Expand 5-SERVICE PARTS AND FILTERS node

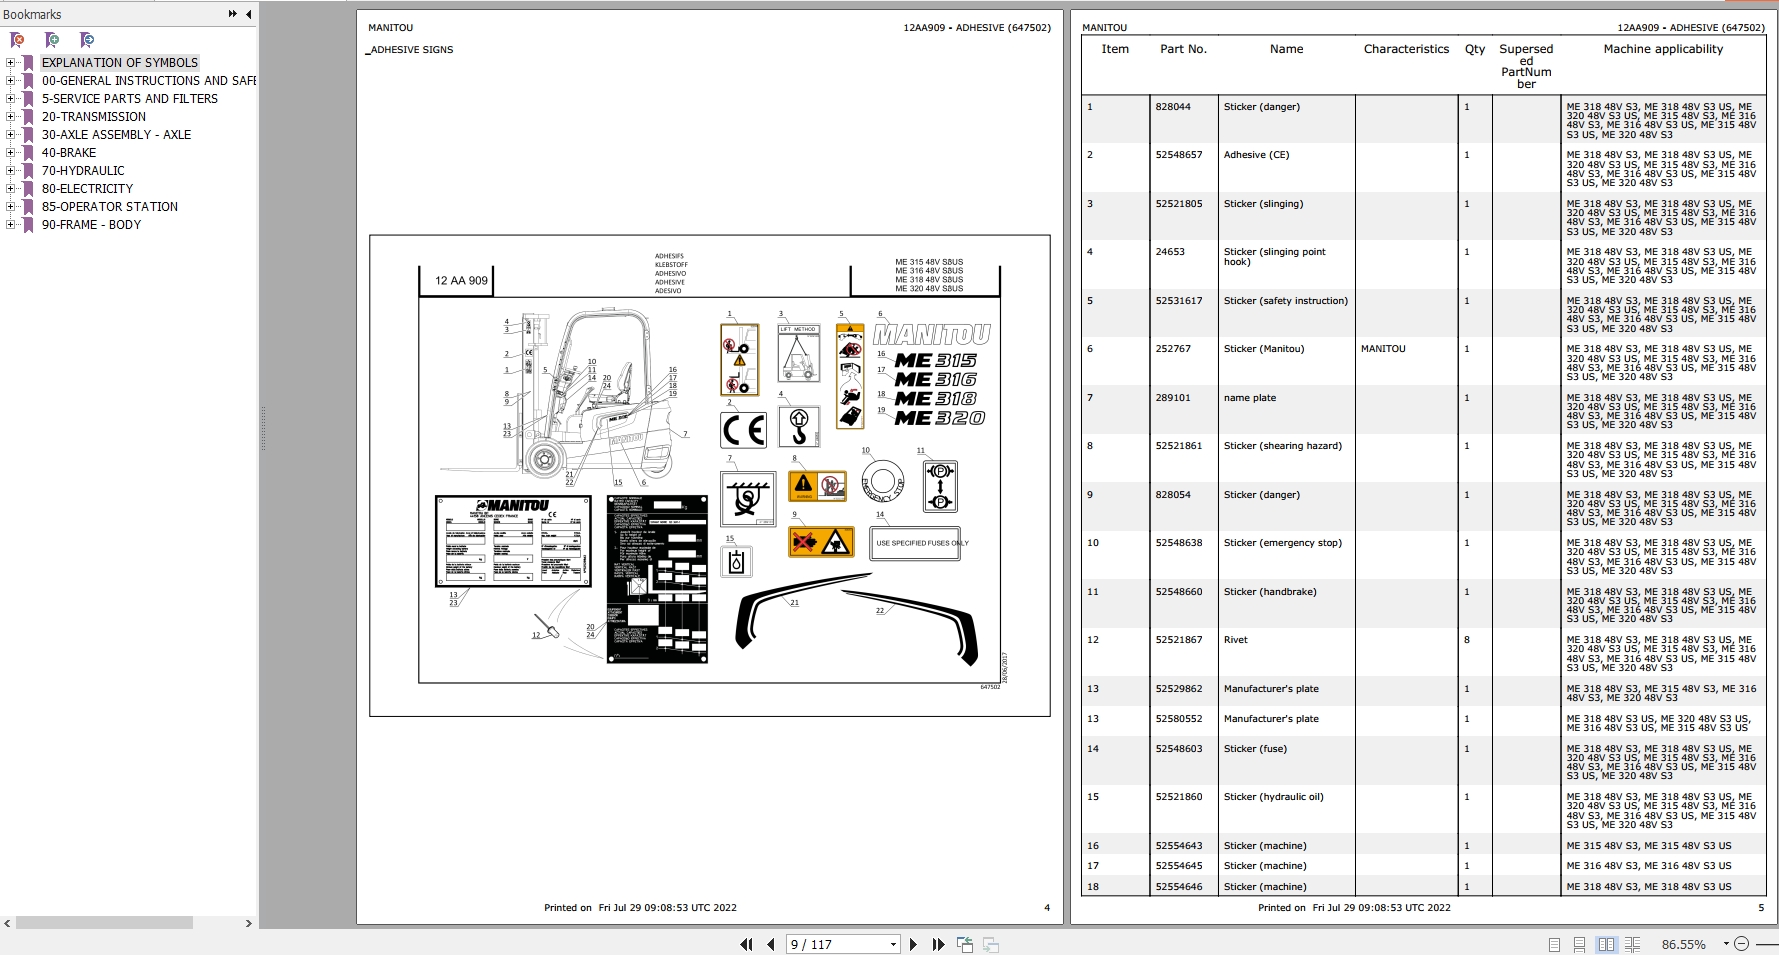(x=11, y=99)
